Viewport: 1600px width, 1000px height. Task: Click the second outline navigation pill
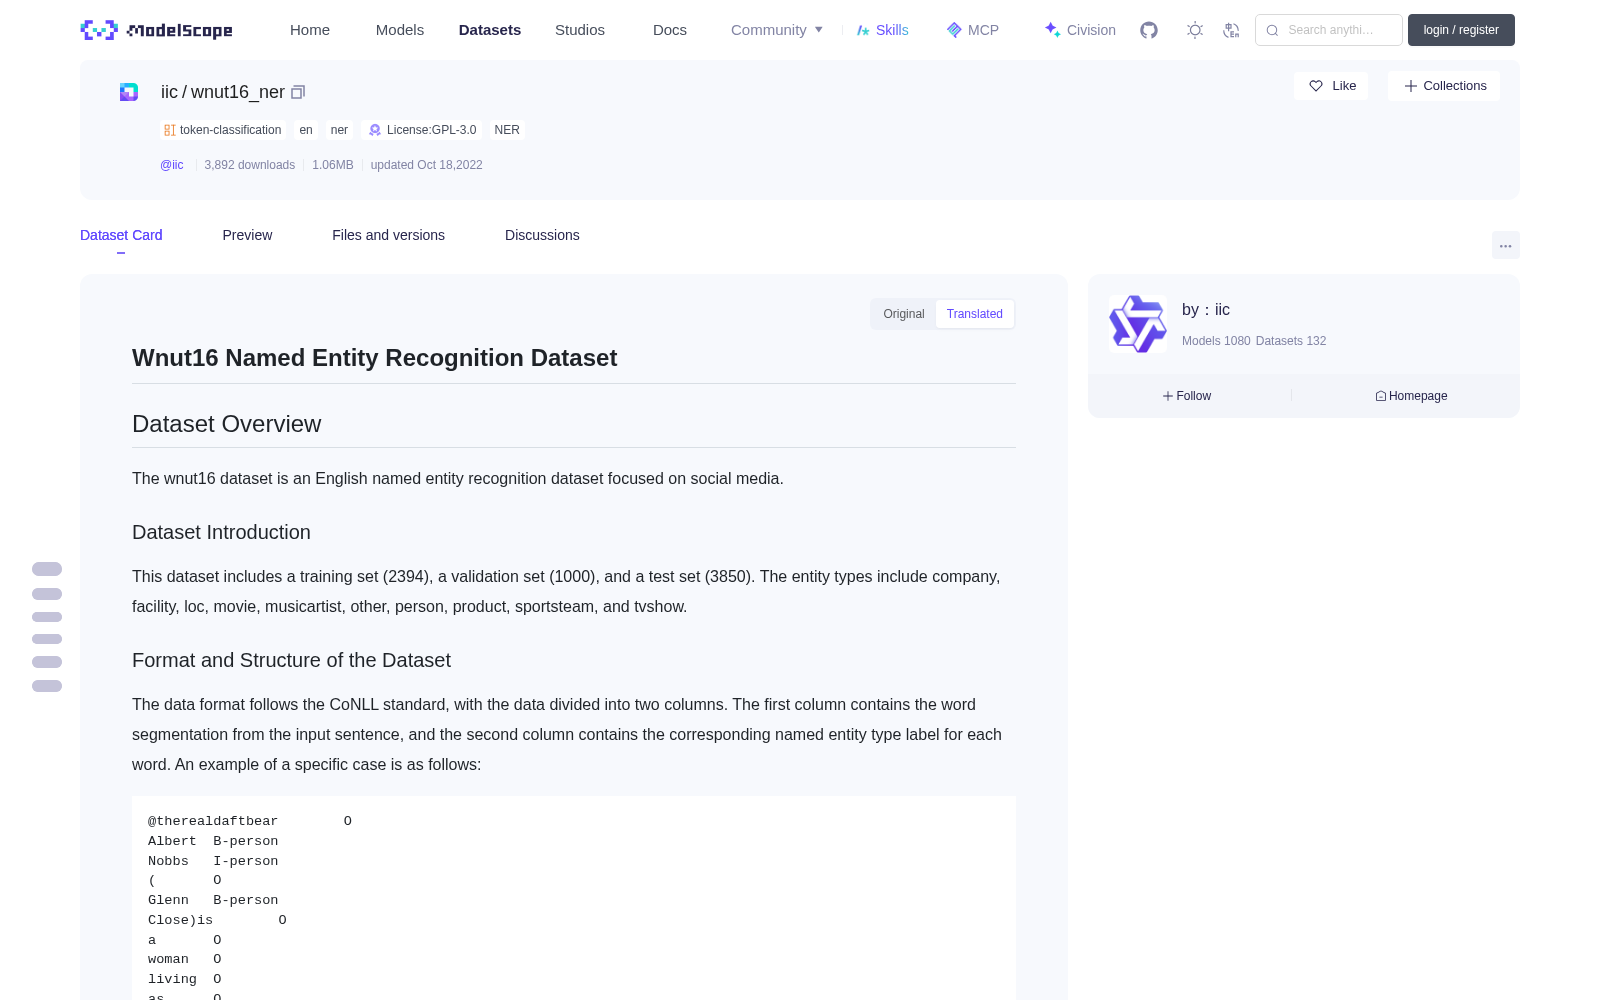[x=47, y=594]
